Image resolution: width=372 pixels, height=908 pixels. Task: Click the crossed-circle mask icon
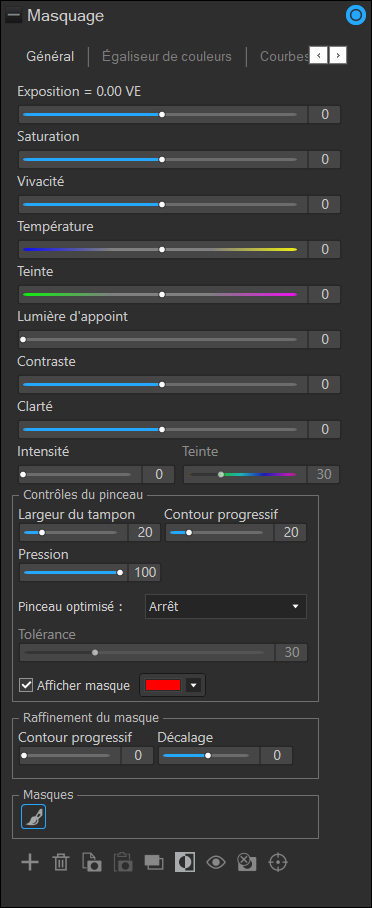(247, 862)
